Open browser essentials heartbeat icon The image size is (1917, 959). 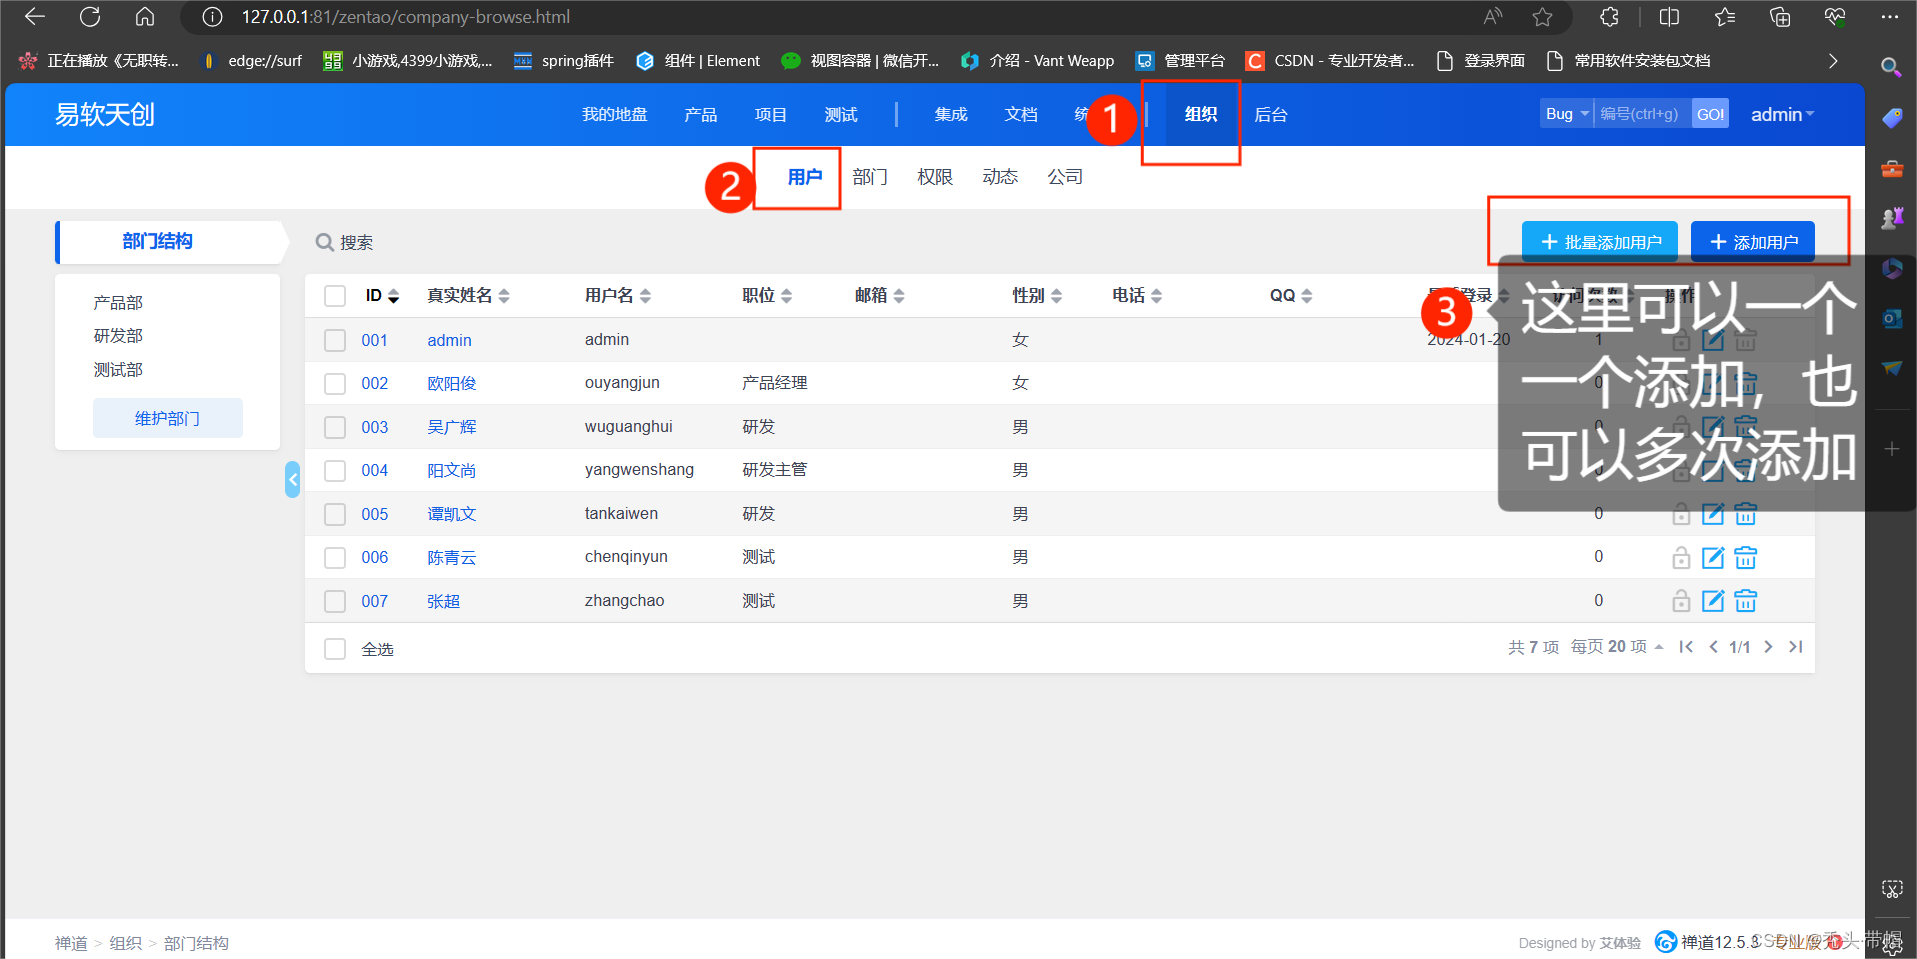[x=1835, y=17]
